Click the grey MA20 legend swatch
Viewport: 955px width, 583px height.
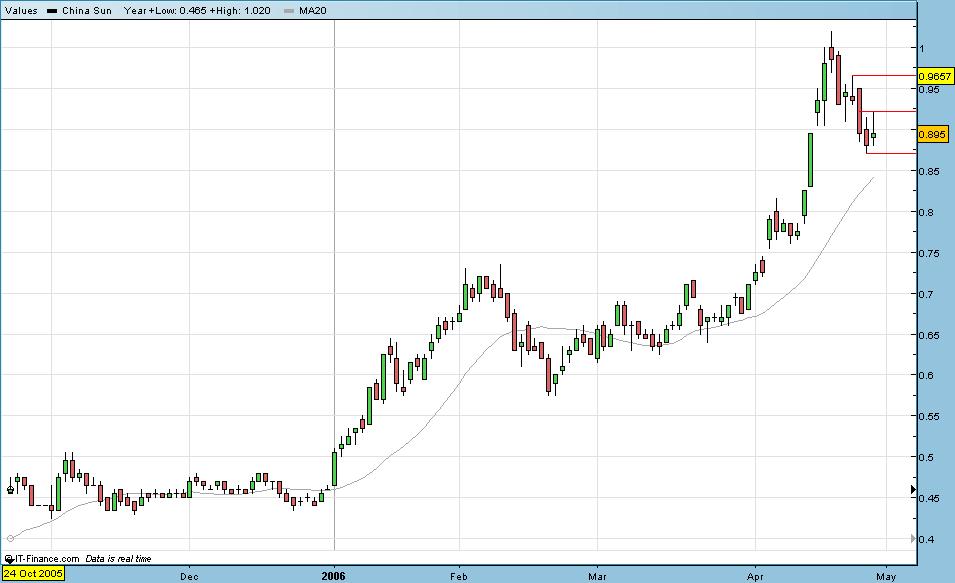pos(289,10)
